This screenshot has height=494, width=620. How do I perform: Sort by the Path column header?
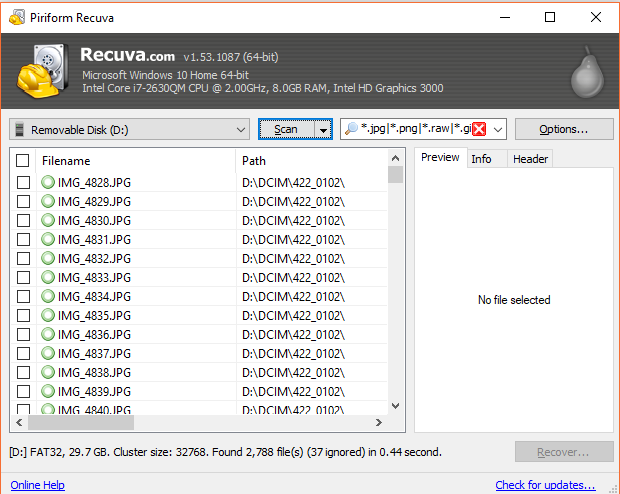[x=311, y=161]
